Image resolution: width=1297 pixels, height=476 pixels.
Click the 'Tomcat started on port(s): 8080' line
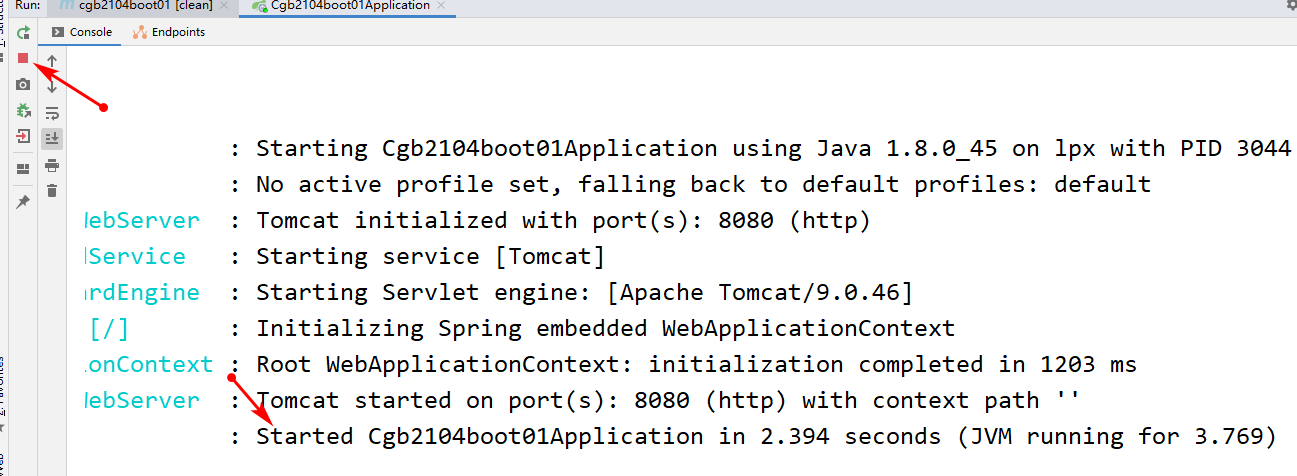(x=668, y=400)
